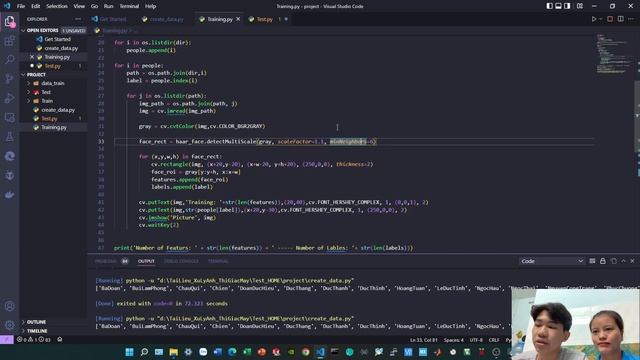
Task: Switch to the Terminal panel tab
Action: [x=218, y=261]
